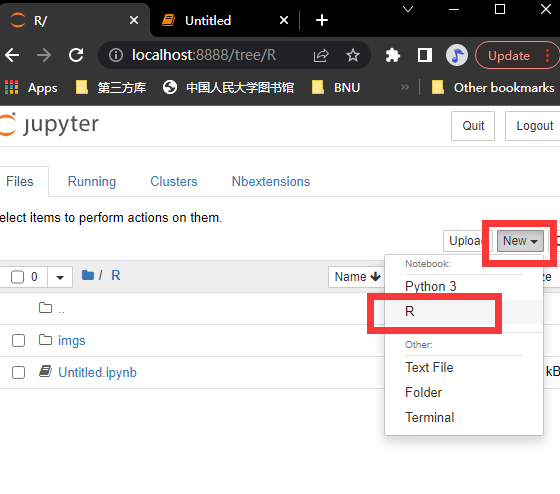Viewport: 560px width, 494px height.
Task: Open the extensions puzzle icon
Action: click(392, 55)
